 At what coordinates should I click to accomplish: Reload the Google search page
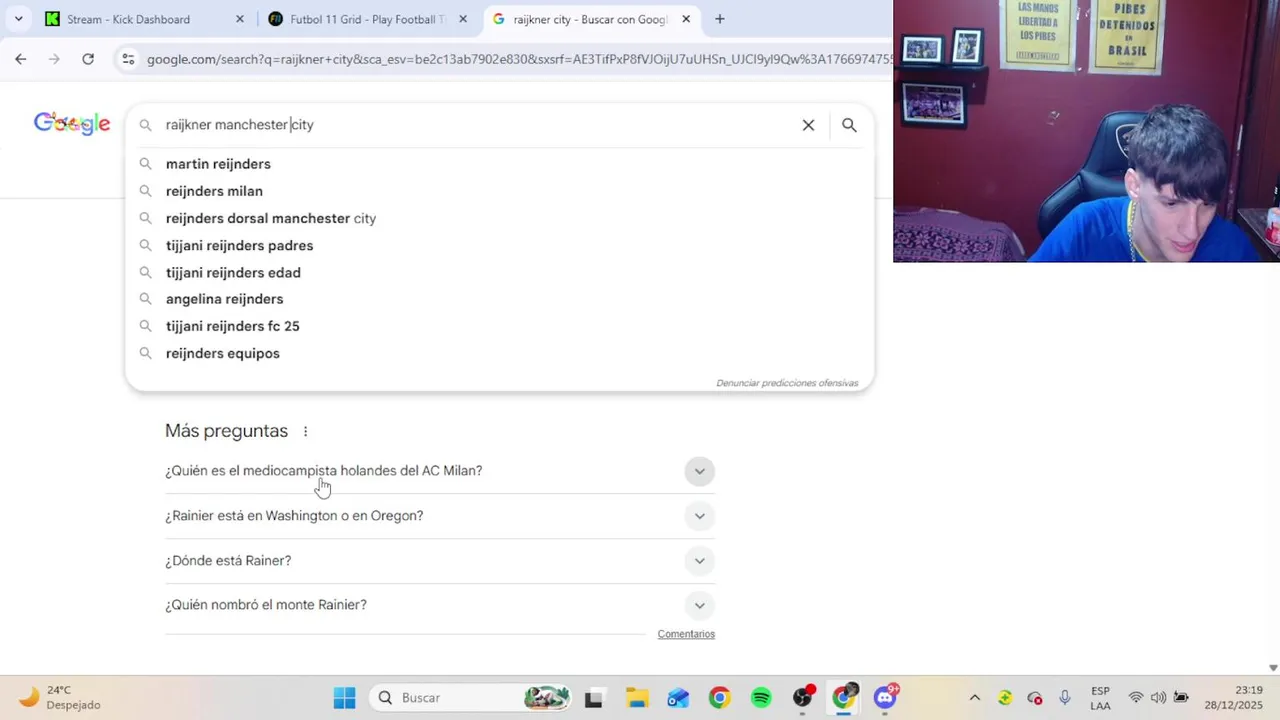click(88, 59)
